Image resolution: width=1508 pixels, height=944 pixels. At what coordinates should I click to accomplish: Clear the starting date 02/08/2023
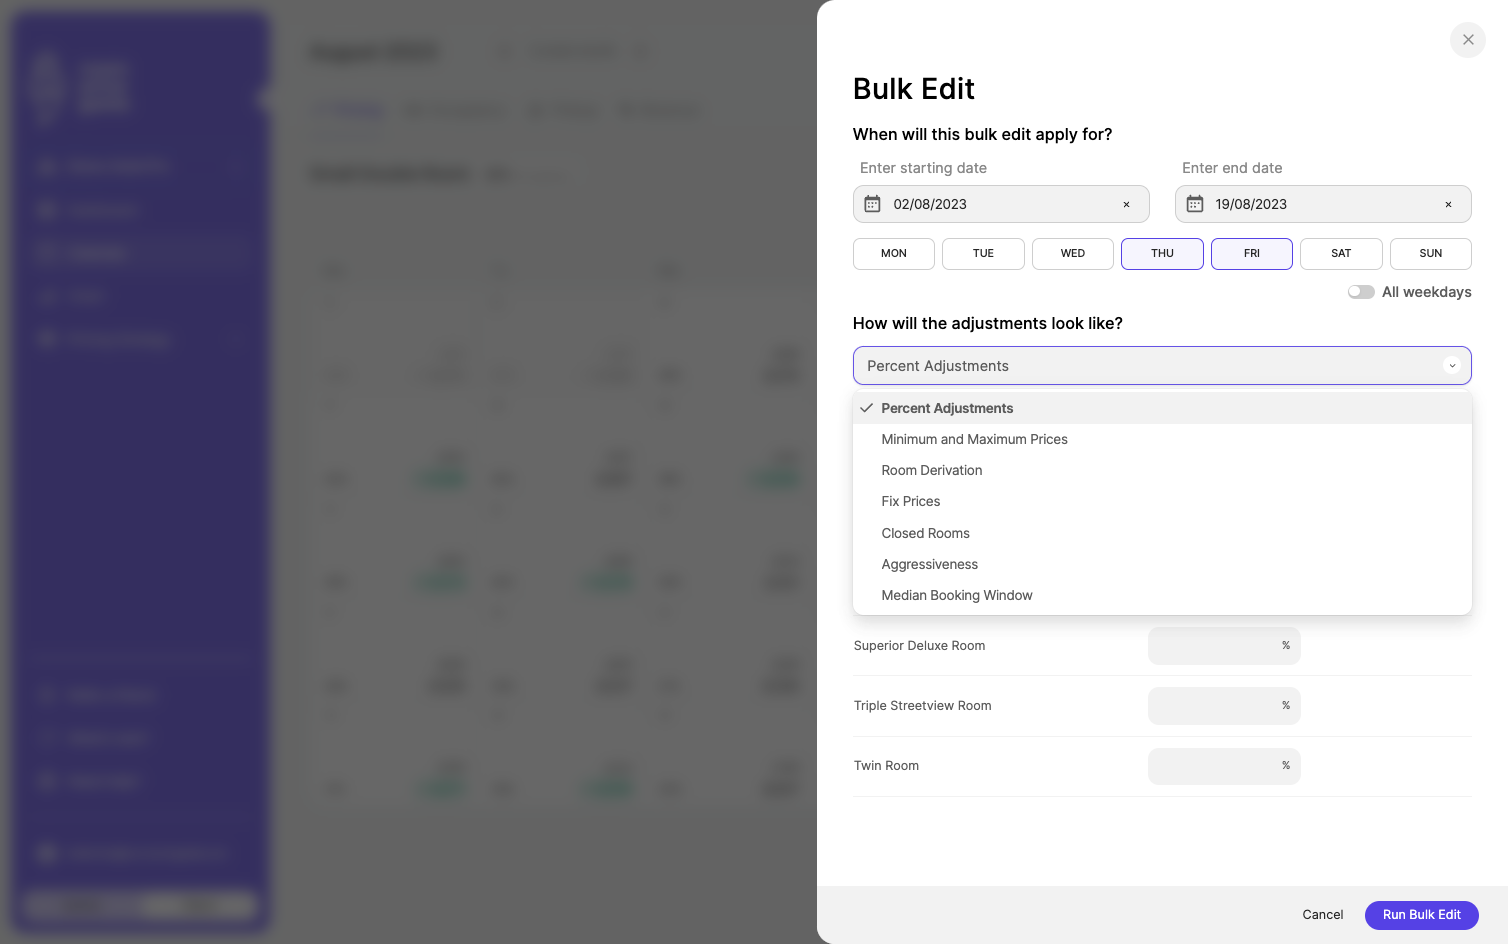pyautogui.click(x=1126, y=205)
